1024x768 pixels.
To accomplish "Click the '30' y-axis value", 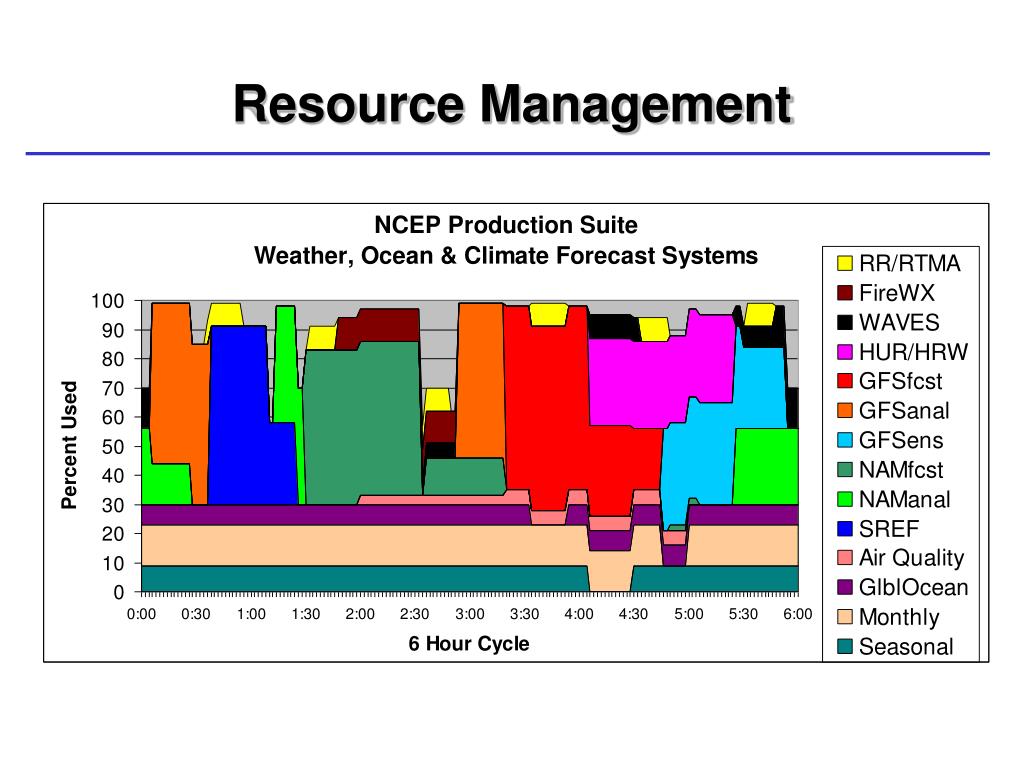I will [x=112, y=505].
